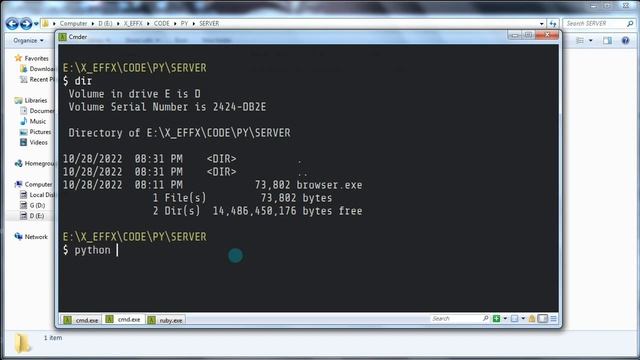Select Network in Explorer sidebar

coord(36,237)
